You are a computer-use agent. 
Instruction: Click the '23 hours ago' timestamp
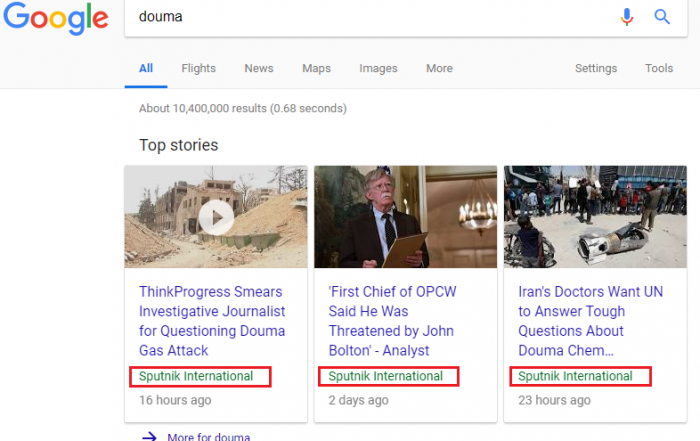[554, 400]
